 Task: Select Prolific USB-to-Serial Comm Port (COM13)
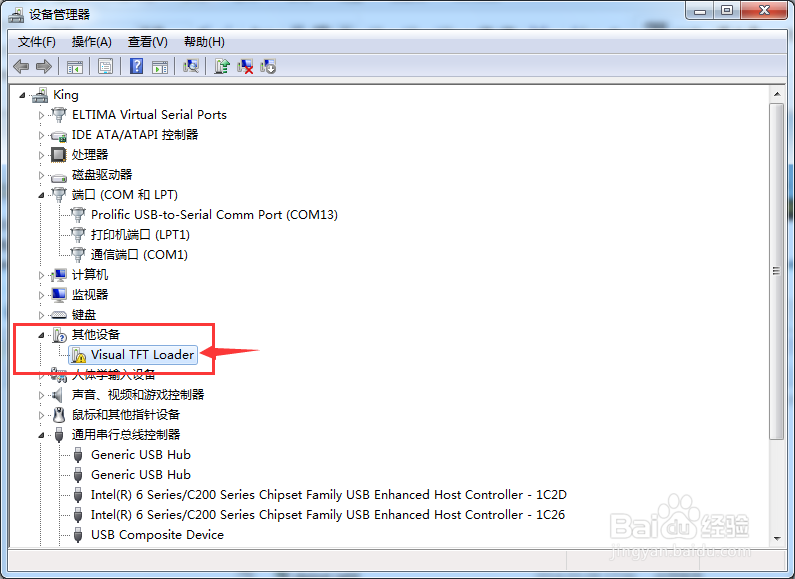click(x=214, y=215)
